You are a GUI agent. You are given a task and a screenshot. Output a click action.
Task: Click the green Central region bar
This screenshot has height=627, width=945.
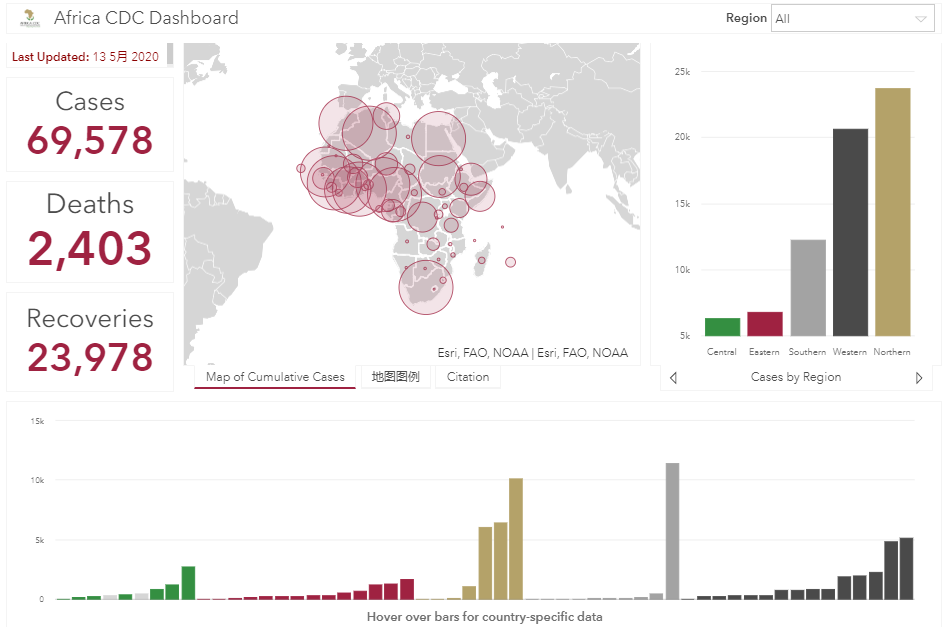click(x=722, y=327)
